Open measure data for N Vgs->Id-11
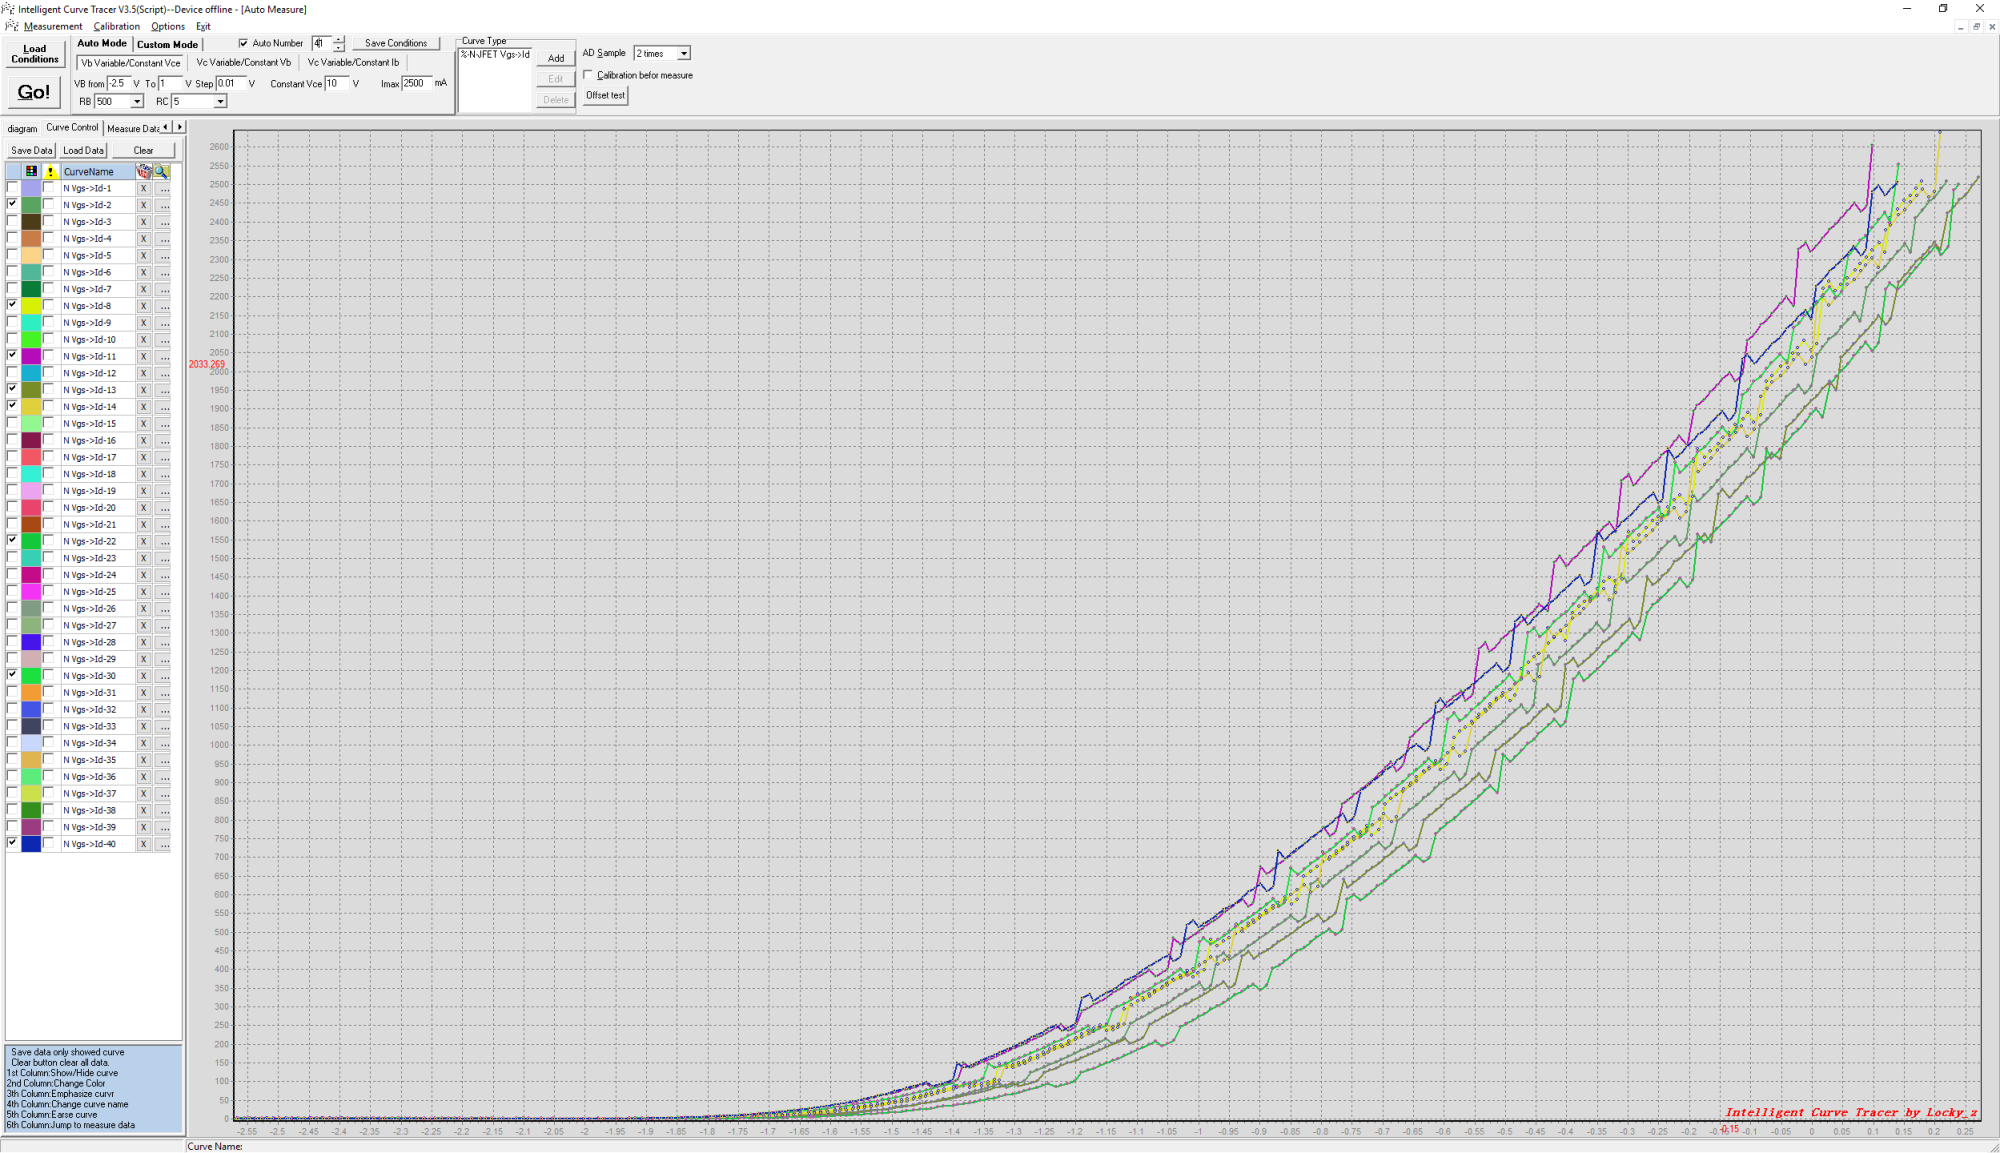 point(164,357)
